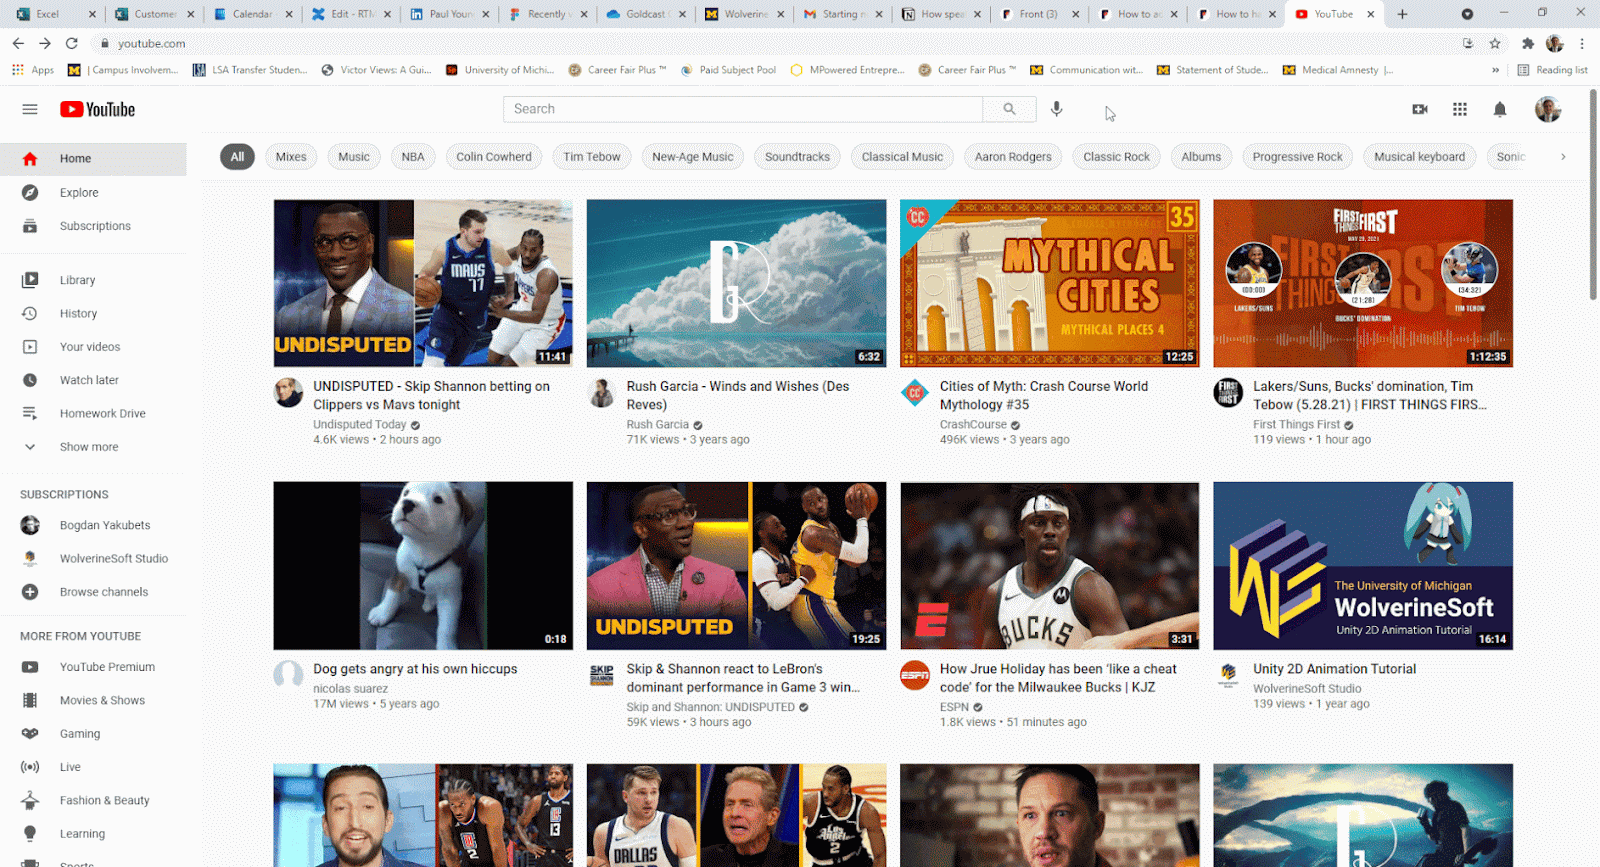1600x867 pixels.
Task: Select the NBA filter chip
Action: pos(413,157)
